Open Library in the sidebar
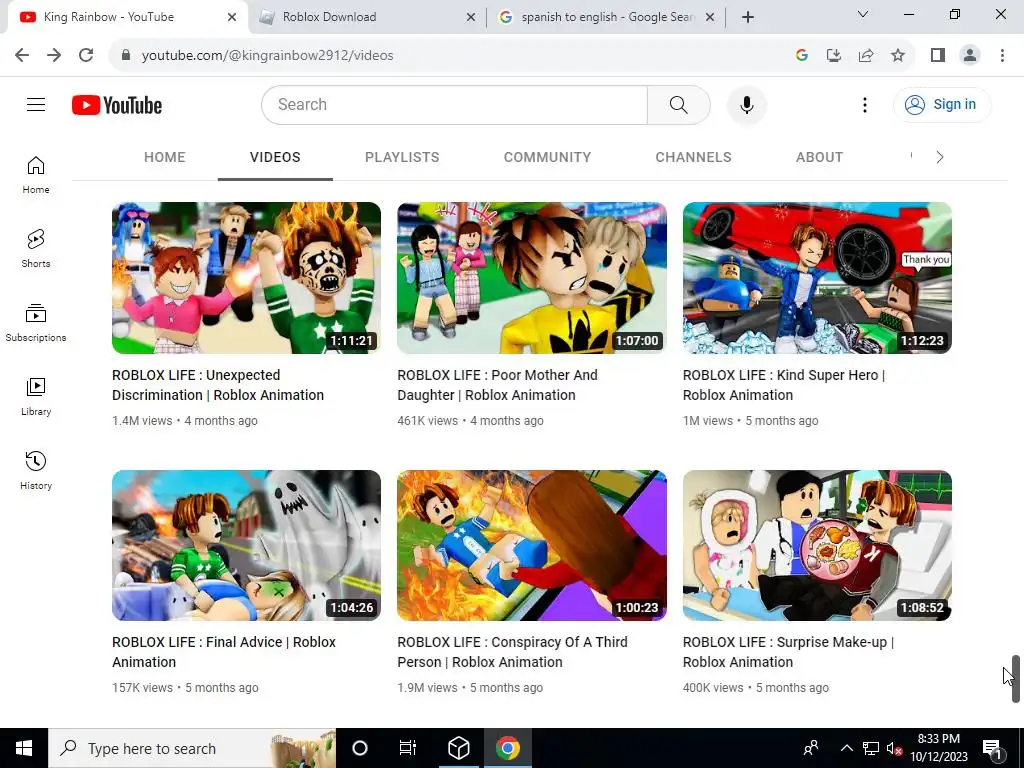 point(36,396)
